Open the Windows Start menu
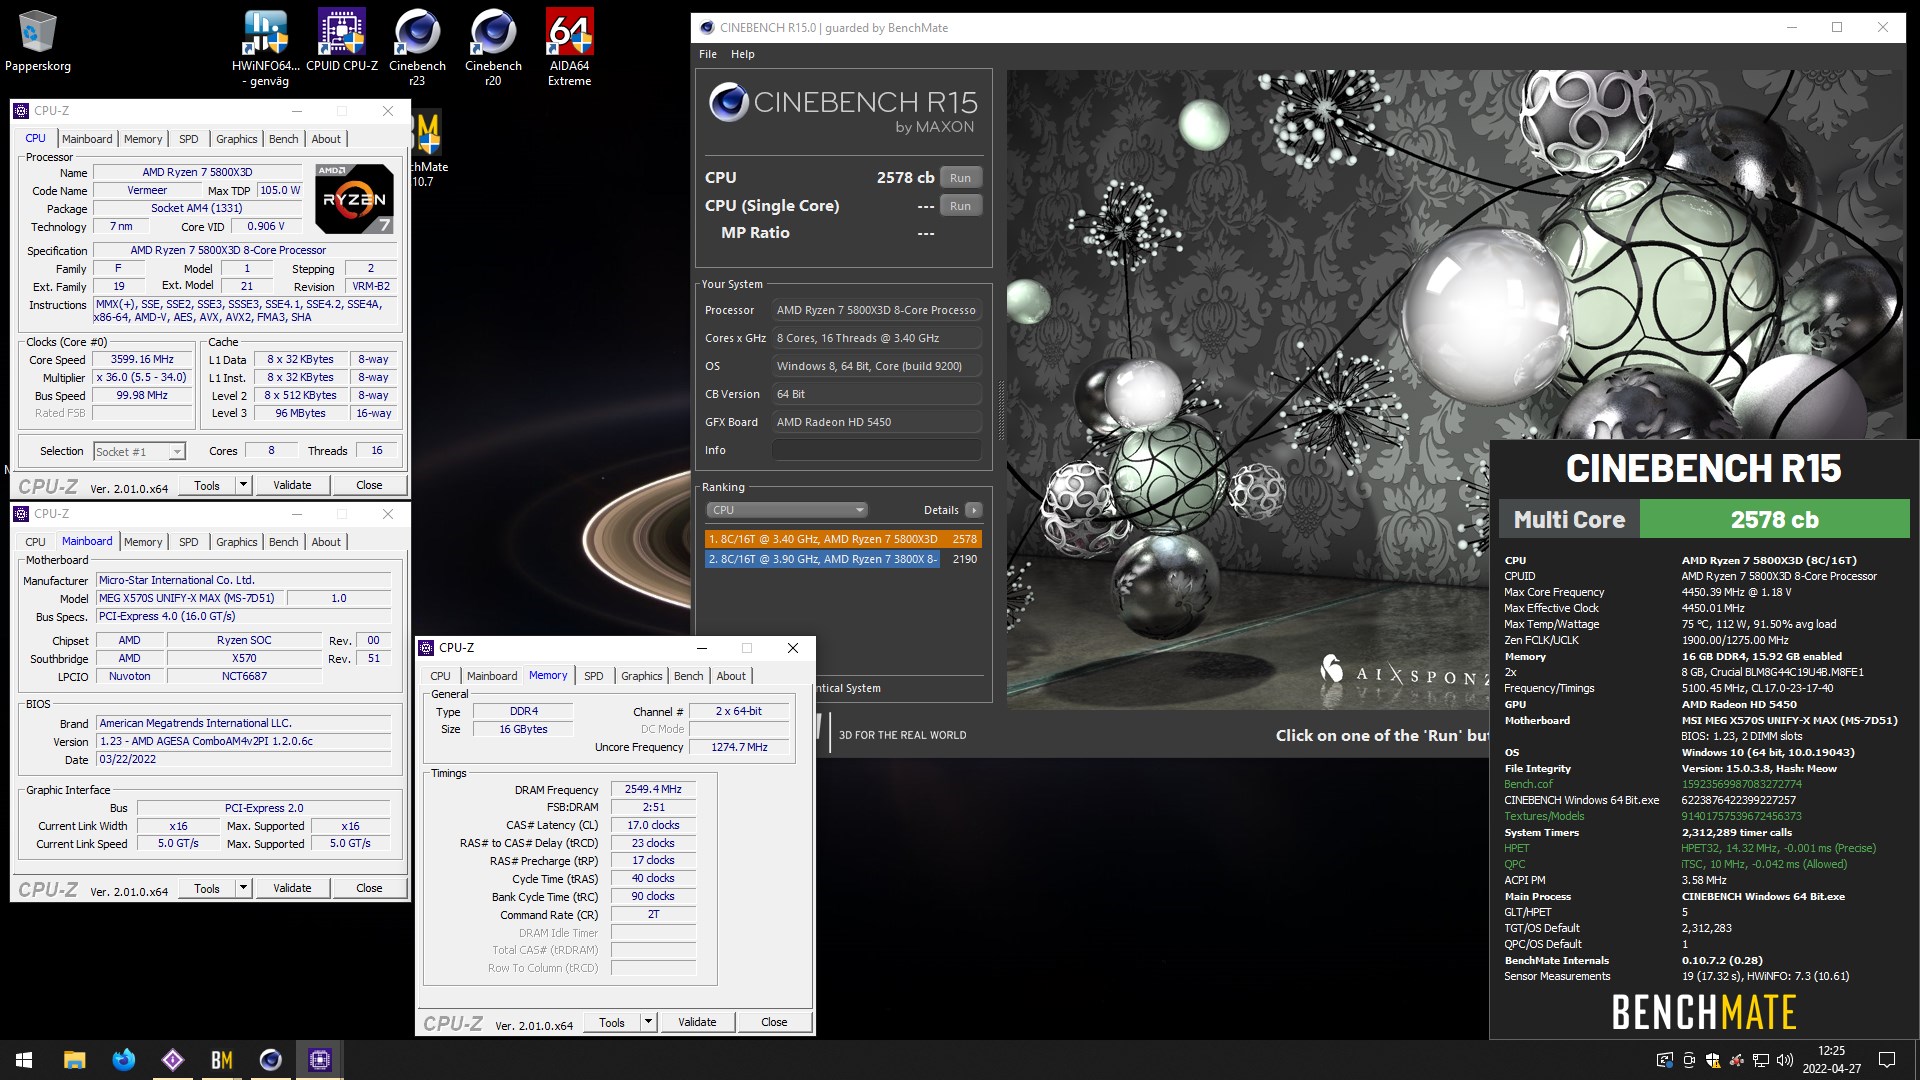 click(x=24, y=1060)
